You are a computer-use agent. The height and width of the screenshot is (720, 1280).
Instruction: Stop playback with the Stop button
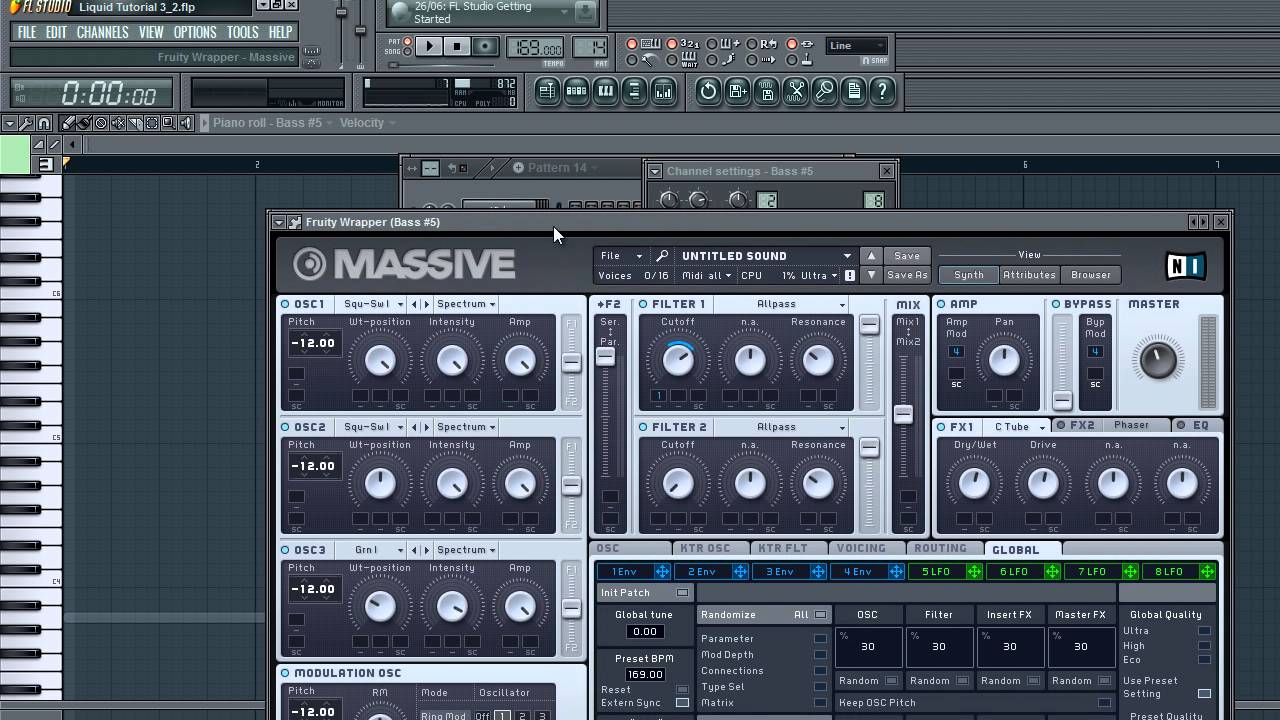457,46
